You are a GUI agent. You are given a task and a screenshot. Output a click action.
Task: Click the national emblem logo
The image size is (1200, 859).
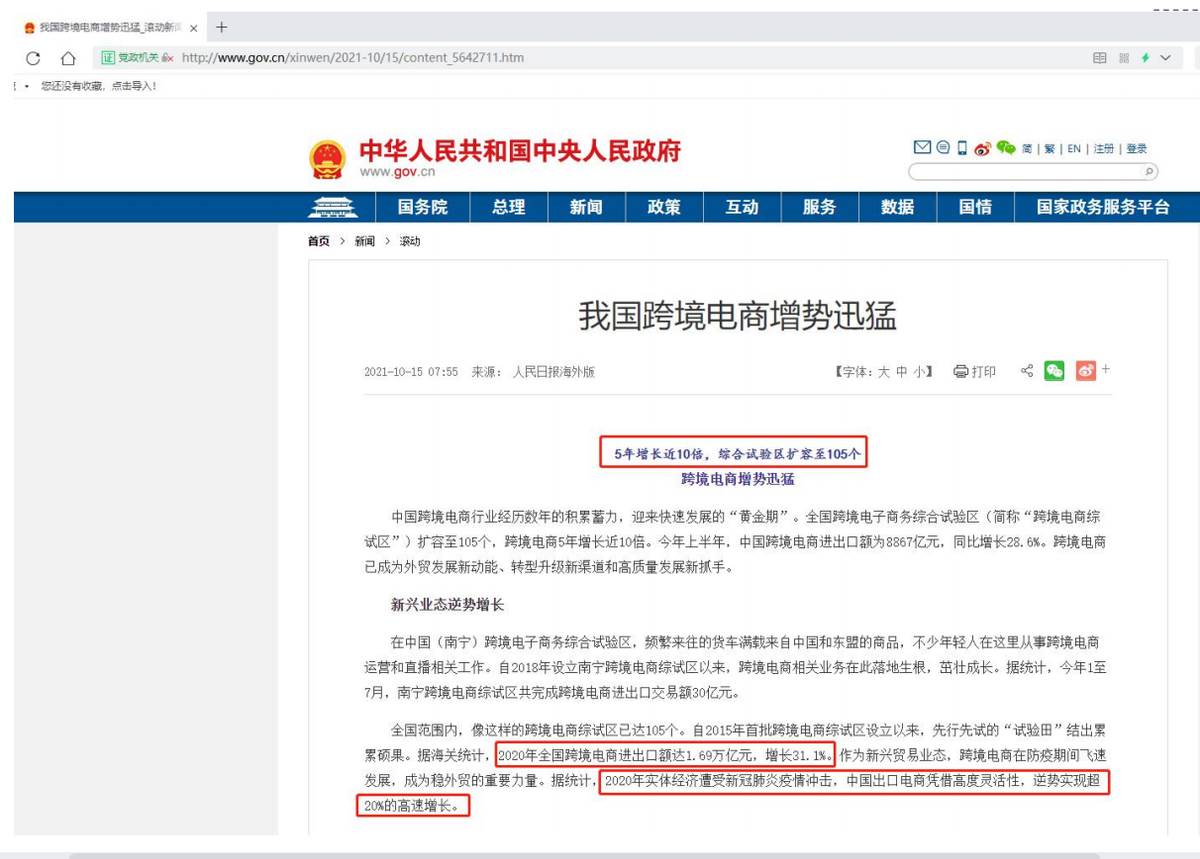pyautogui.click(x=326, y=160)
